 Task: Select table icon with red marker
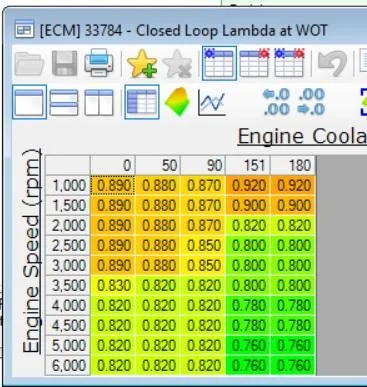coord(254,63)
